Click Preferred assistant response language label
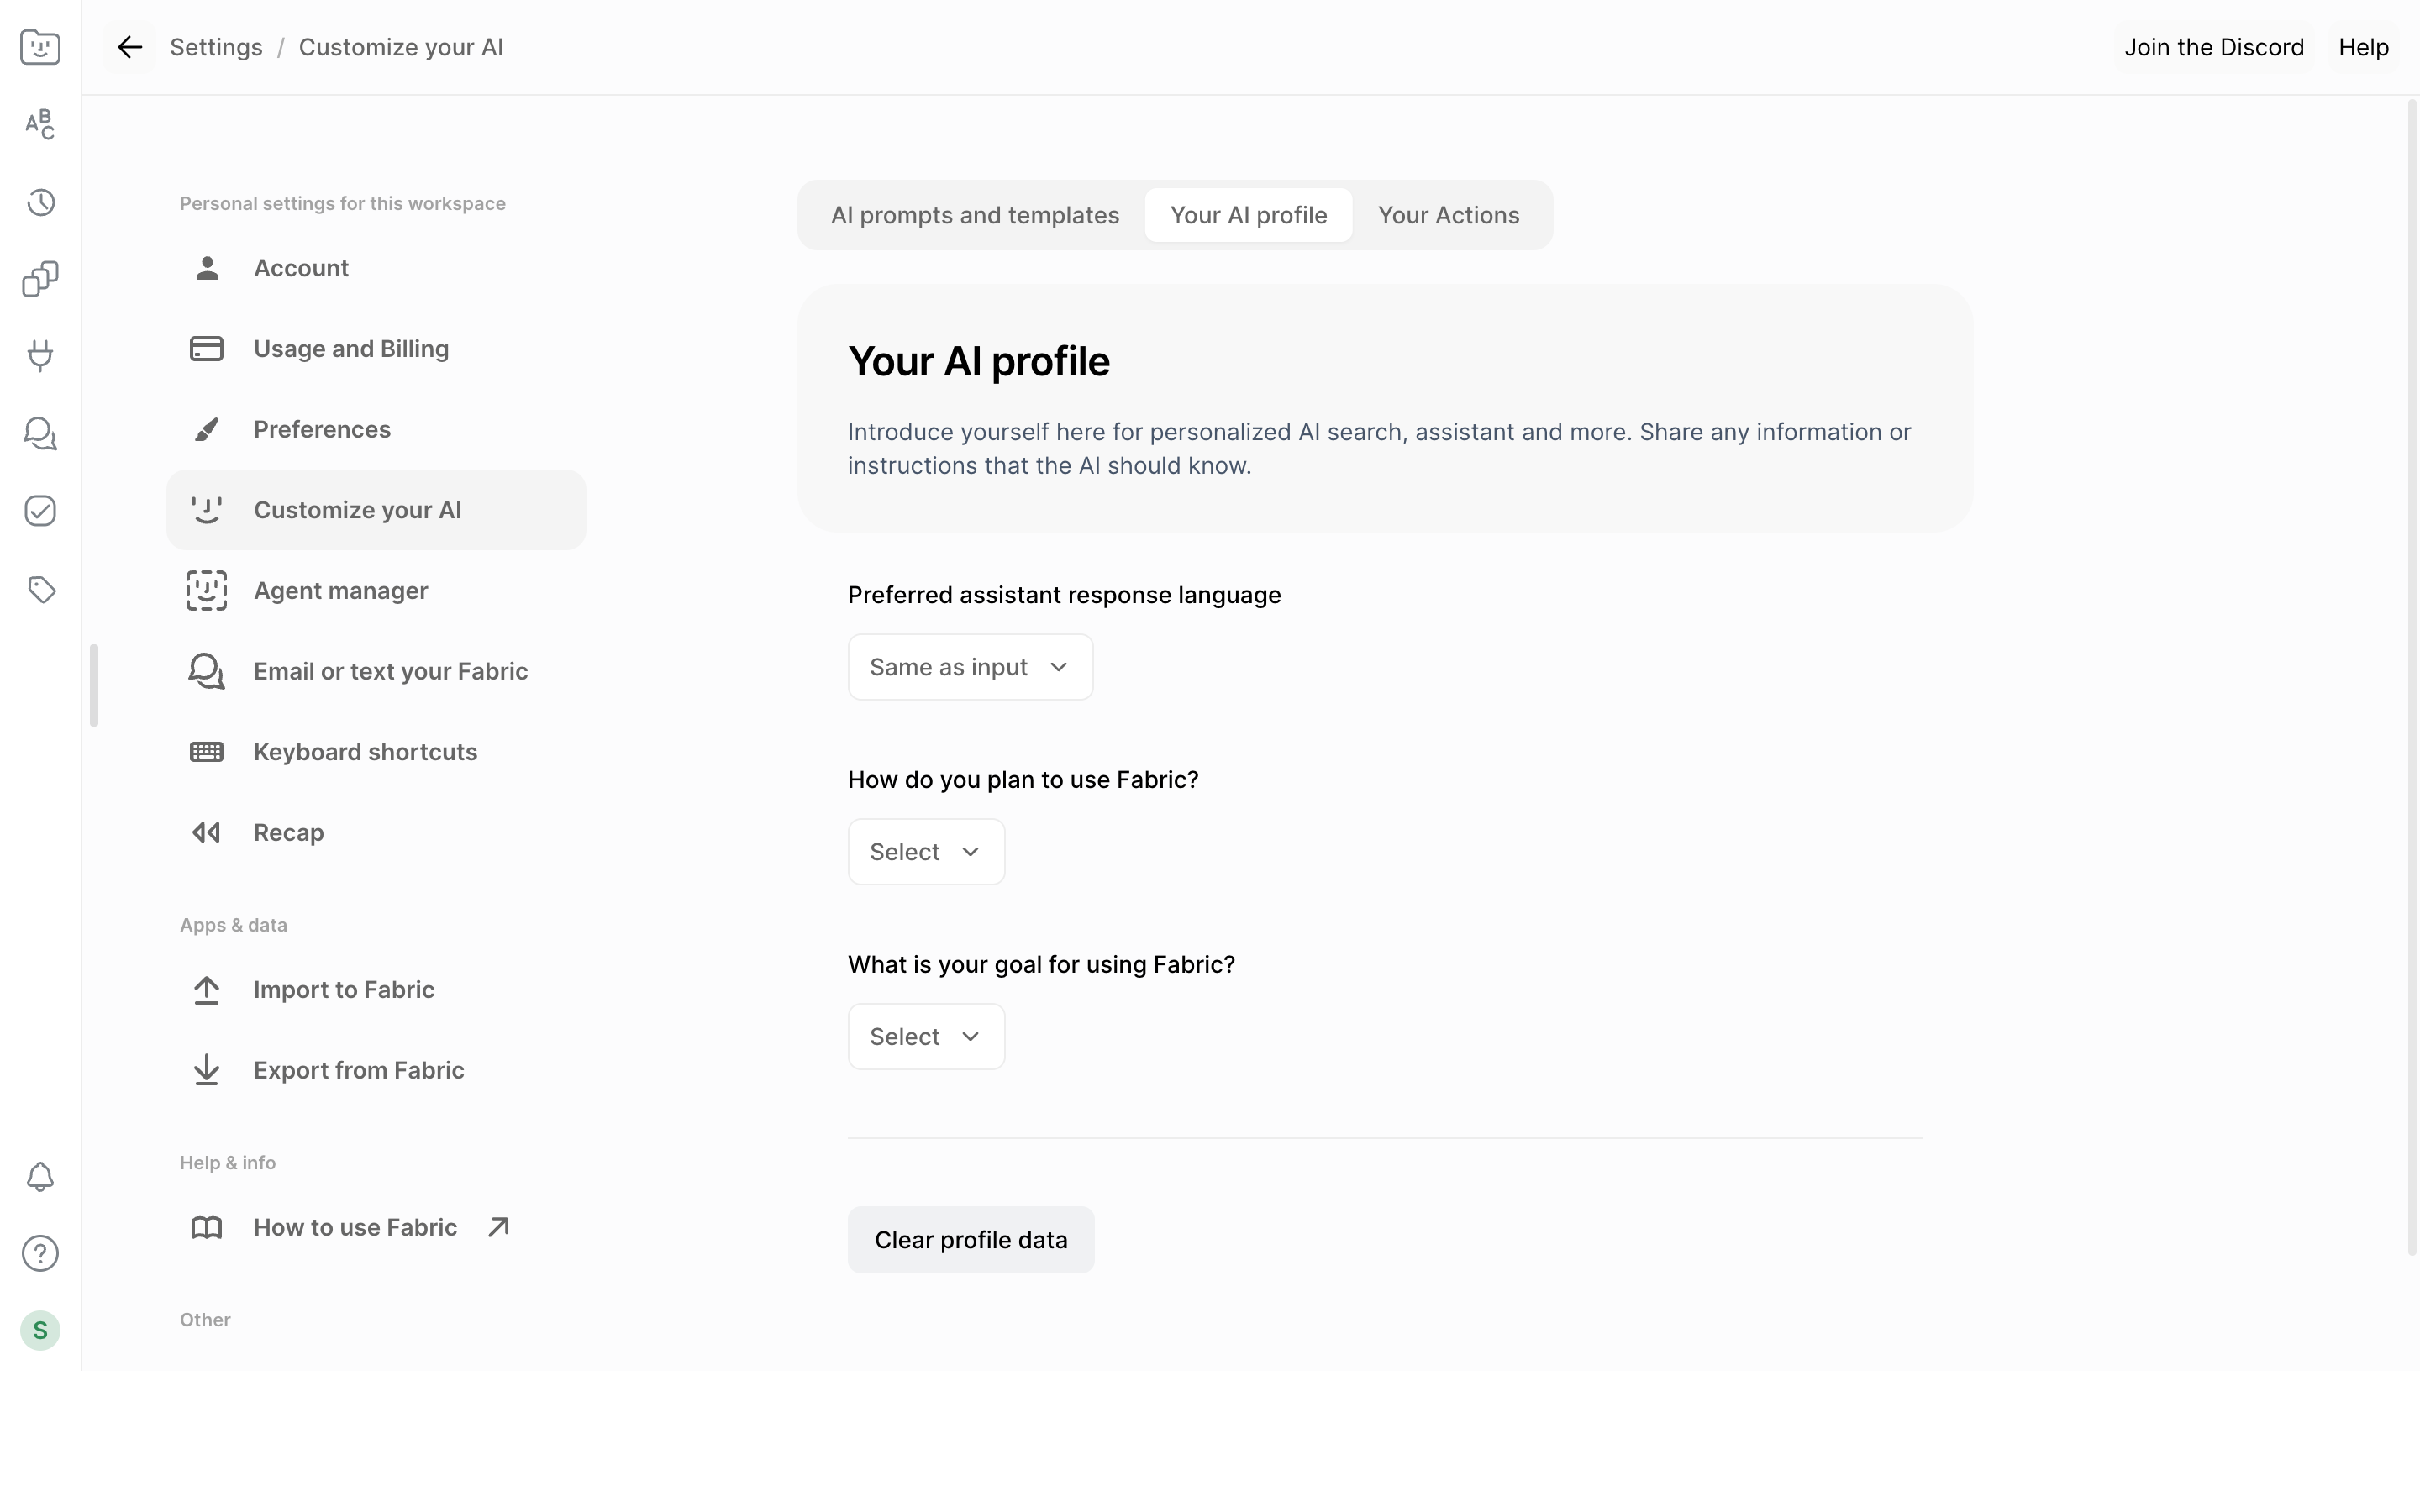The image size is (2420, 1512). (1064, 595)
